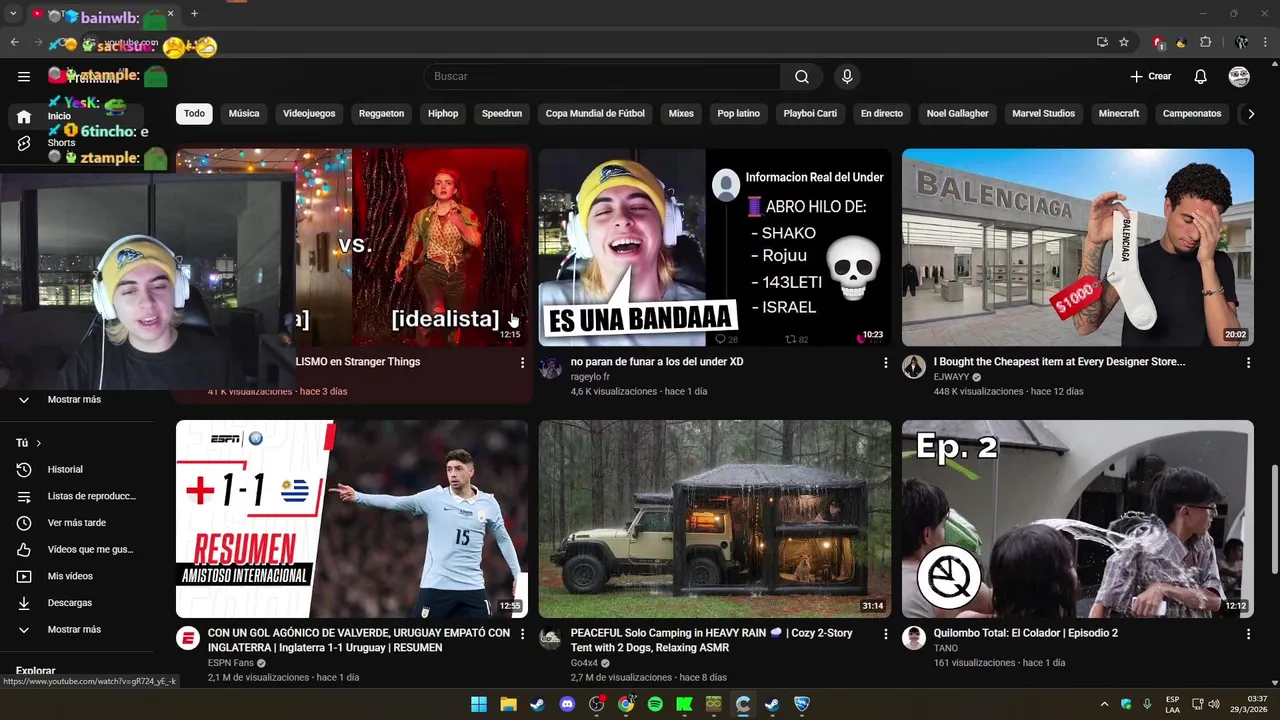Select the Copa Mundial de Fútbol chip

595,114
